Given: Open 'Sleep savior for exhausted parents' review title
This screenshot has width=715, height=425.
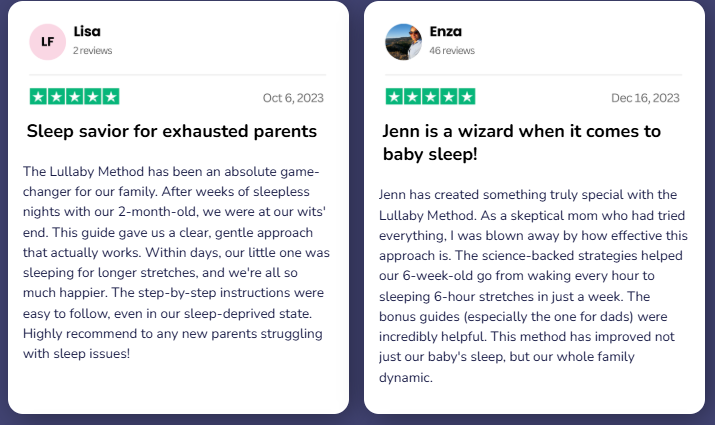Looking at the screenshot, I should (x=172, y=131).
